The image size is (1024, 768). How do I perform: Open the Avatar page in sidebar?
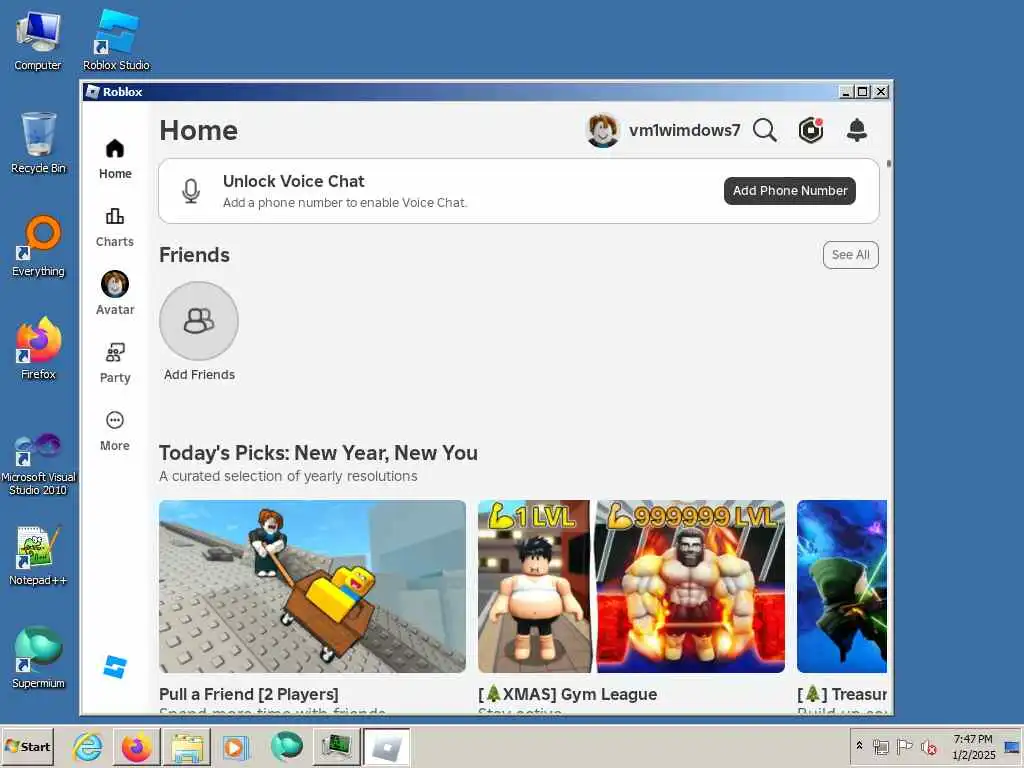tap(115, 293)
